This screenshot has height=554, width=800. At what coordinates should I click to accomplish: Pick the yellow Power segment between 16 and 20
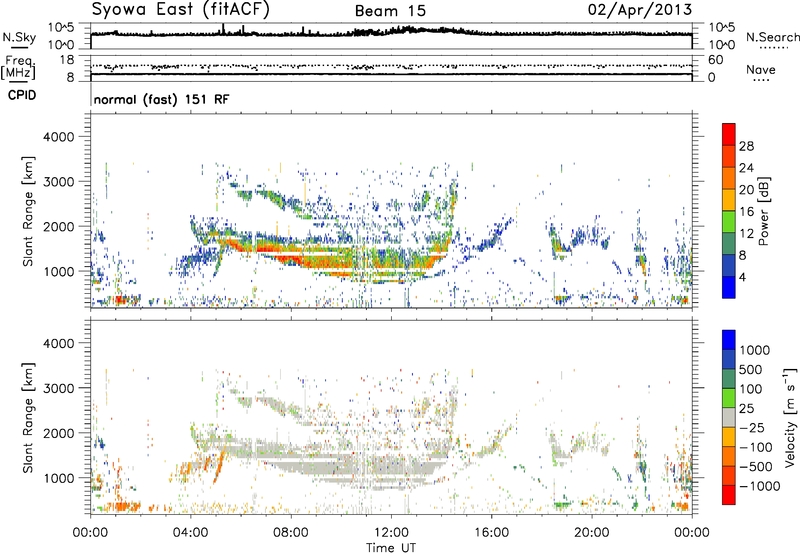[x=729, y=199]
